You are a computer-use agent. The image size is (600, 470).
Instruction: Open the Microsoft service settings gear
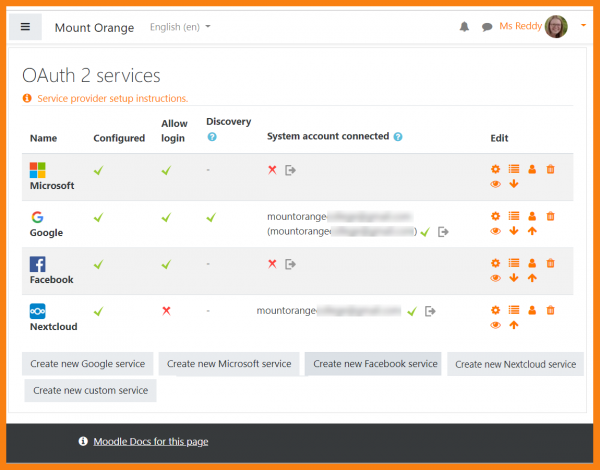click(495, 170)
